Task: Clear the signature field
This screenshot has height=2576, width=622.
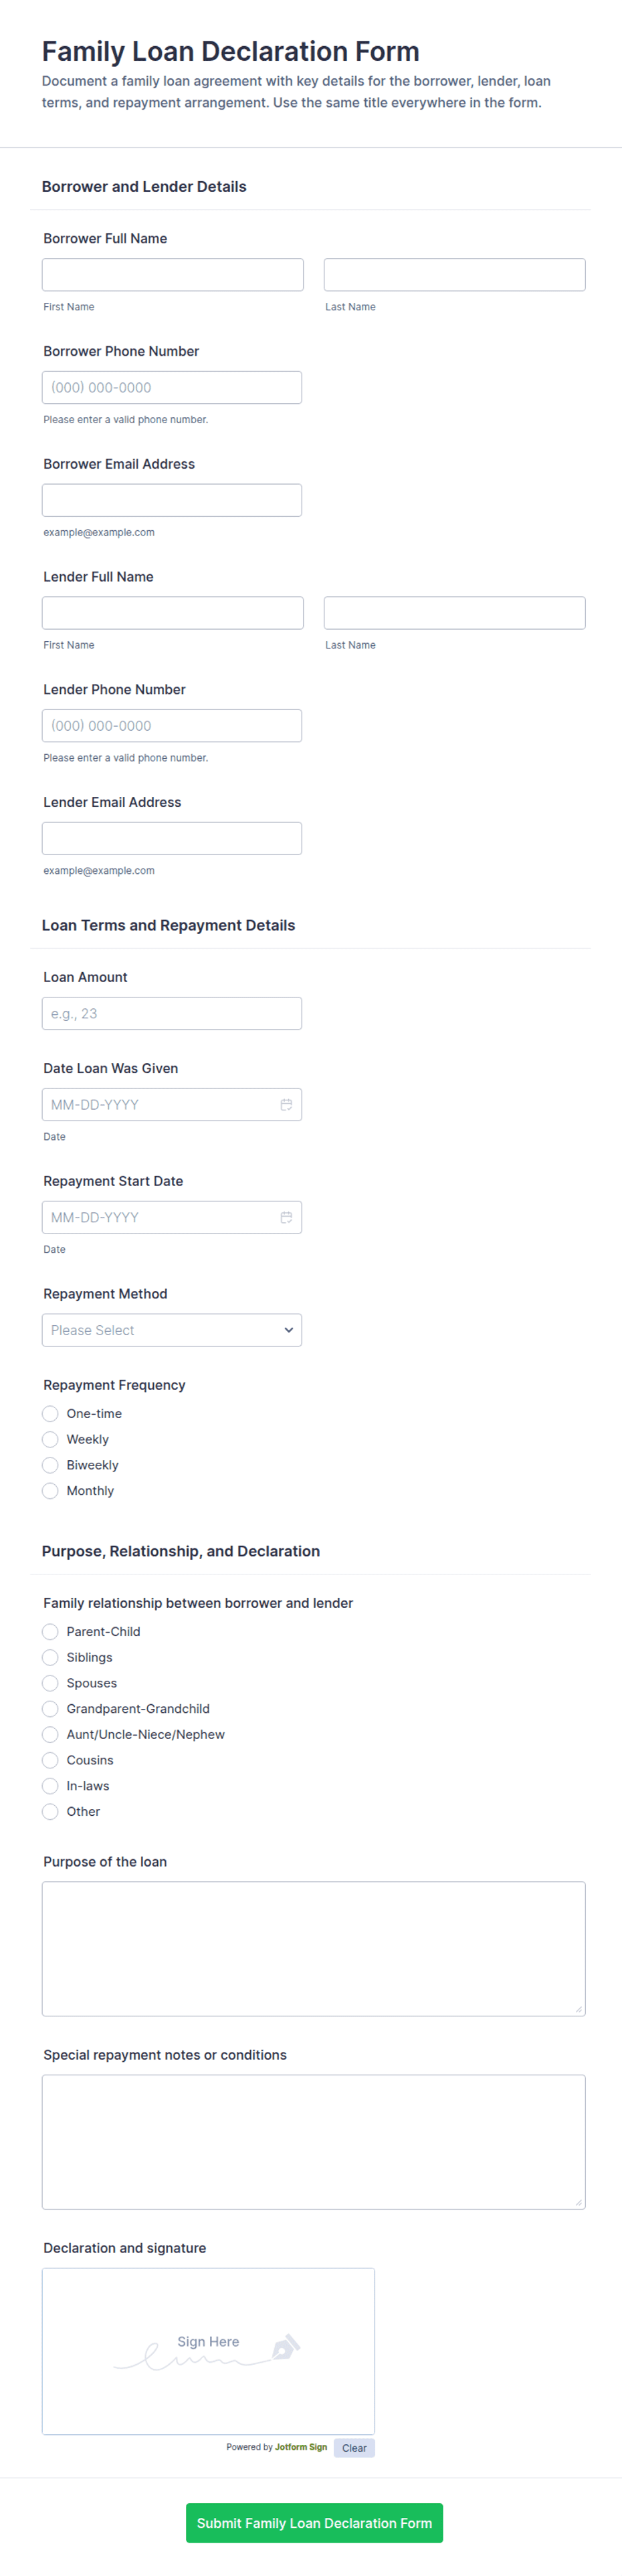Action: point(354,2448)
